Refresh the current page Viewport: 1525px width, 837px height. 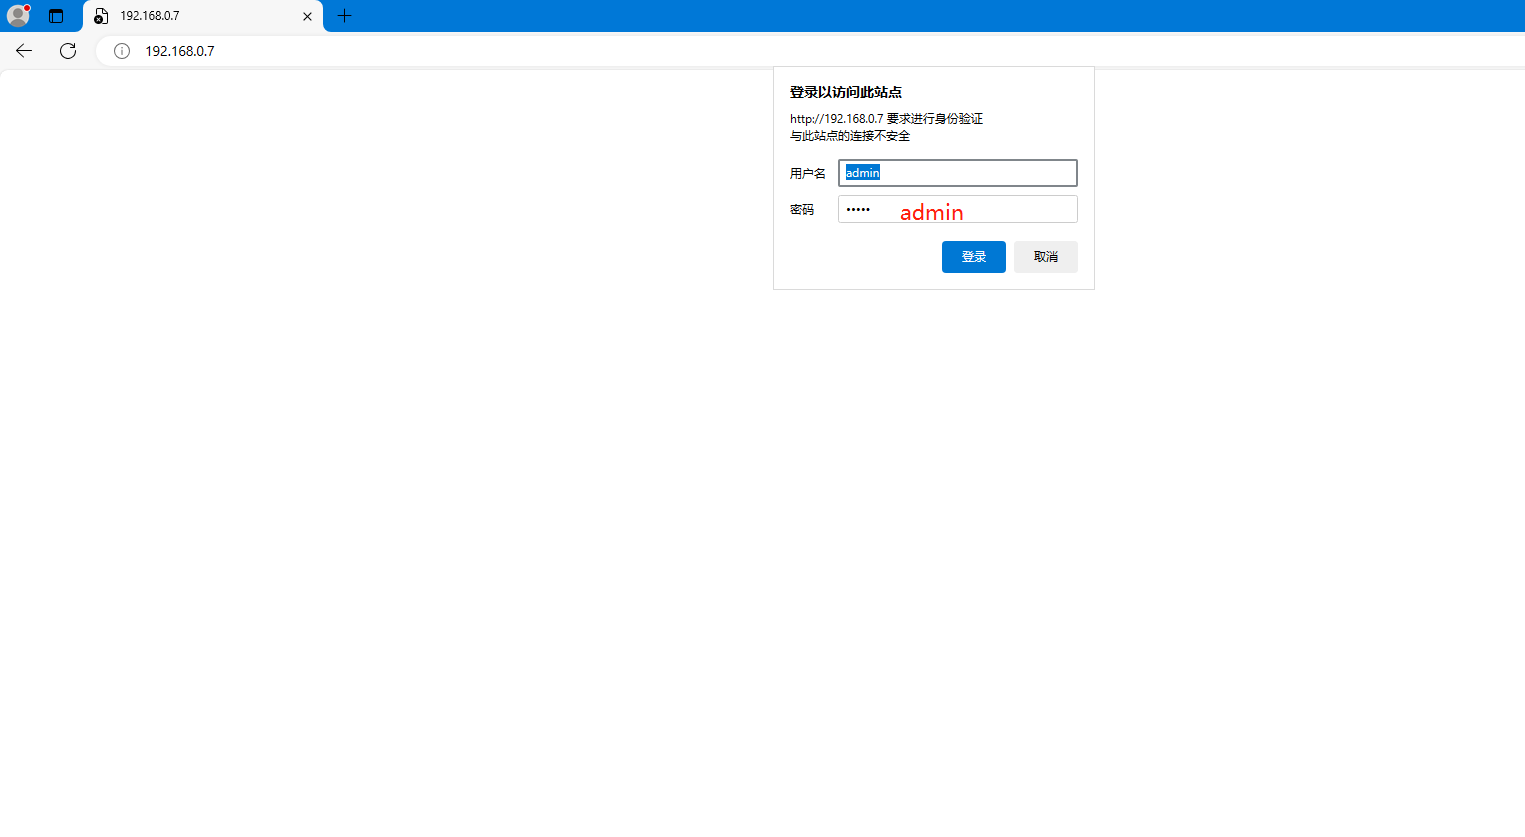pos(68,51)
